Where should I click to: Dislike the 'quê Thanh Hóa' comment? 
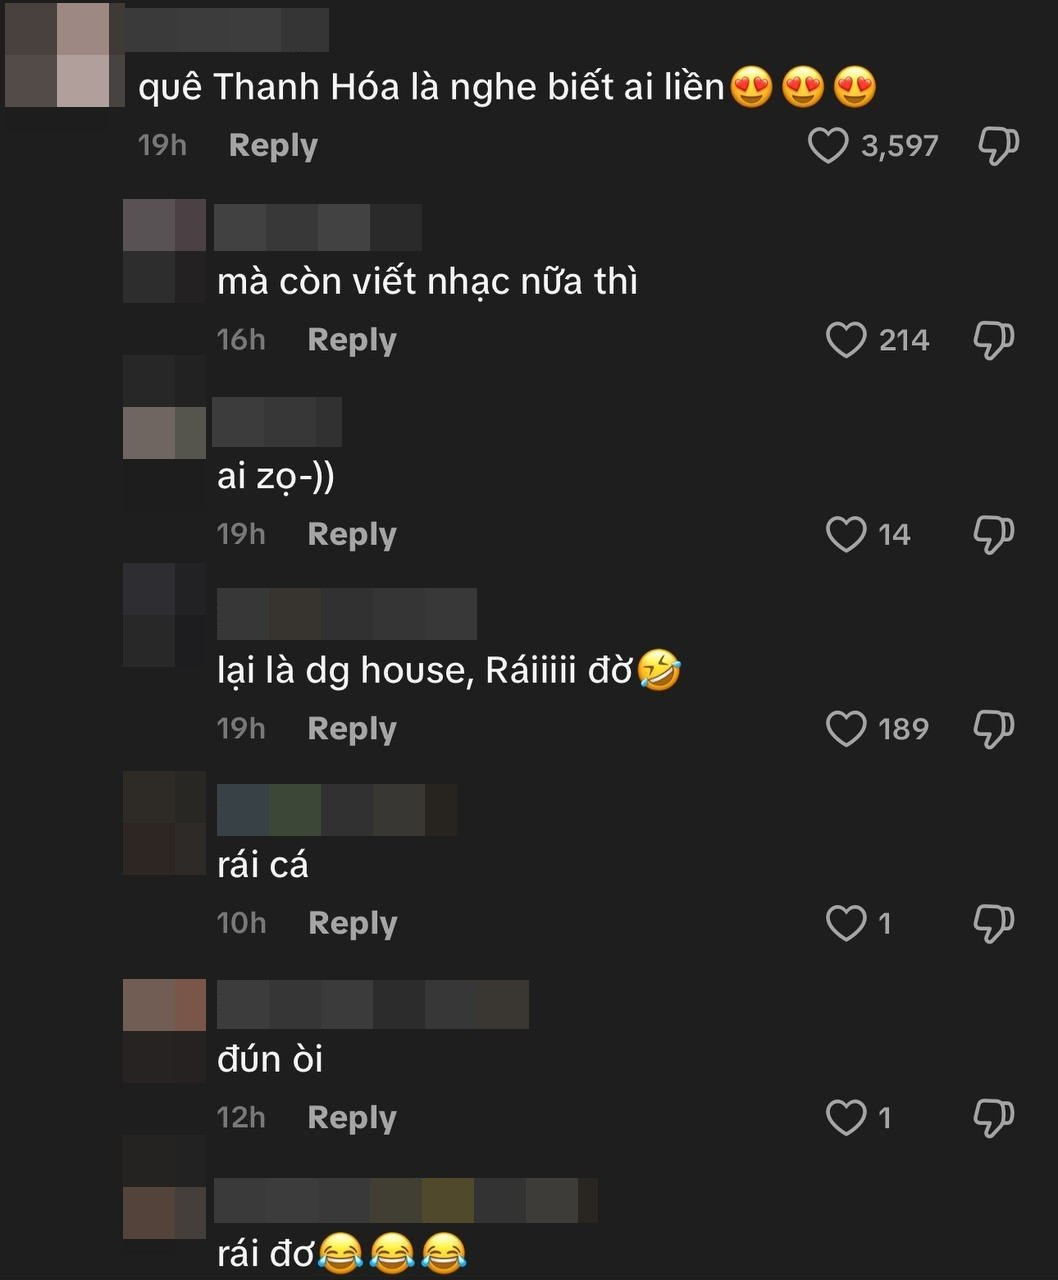pyautogui.click(x=997, y=146)
